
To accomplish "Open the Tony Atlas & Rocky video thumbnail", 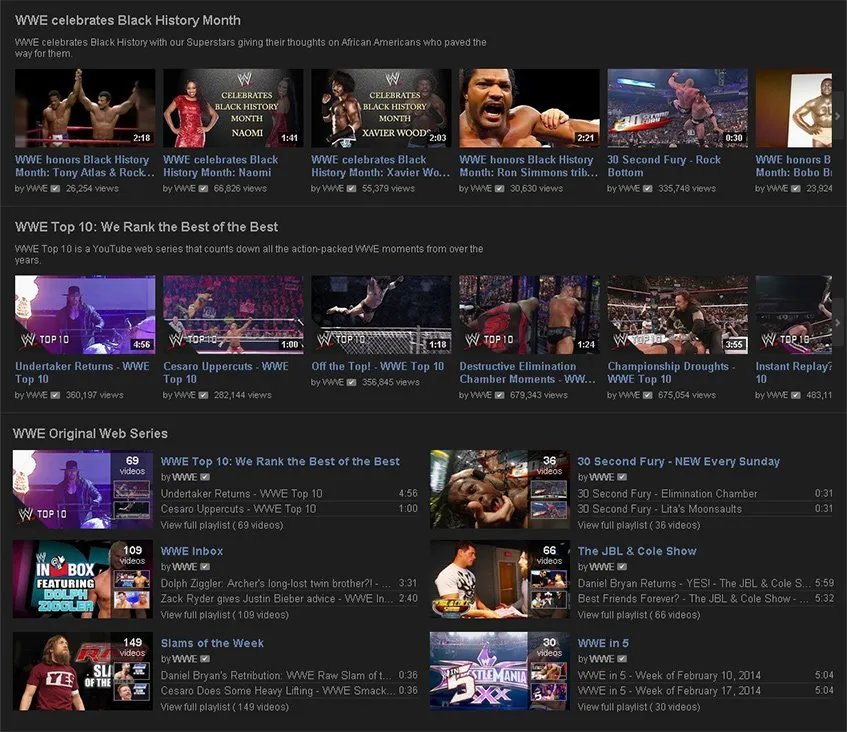I will click(85, 108).
